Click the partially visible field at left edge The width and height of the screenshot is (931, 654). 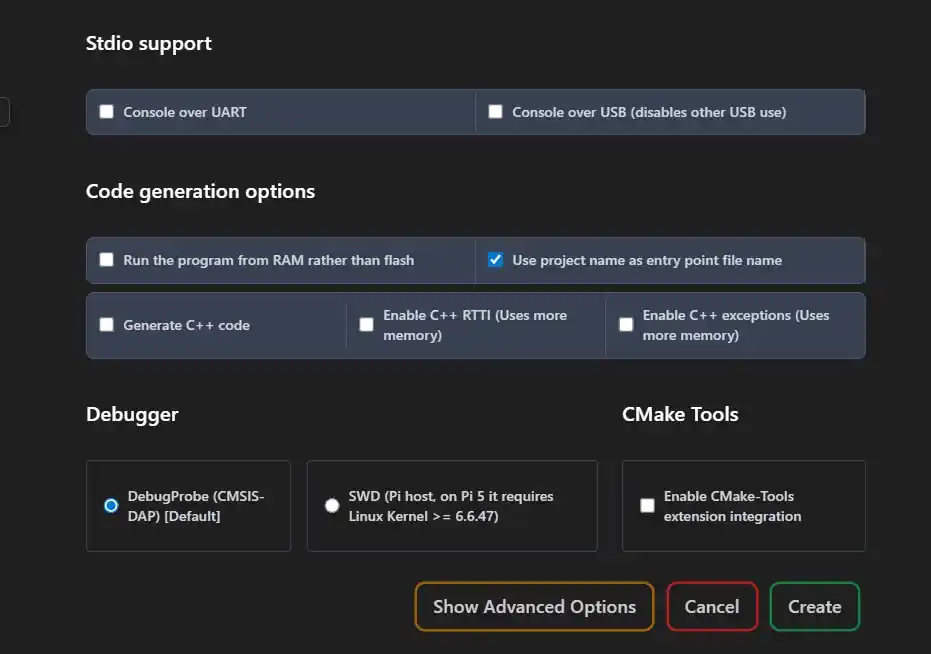[x=4, y=112]
